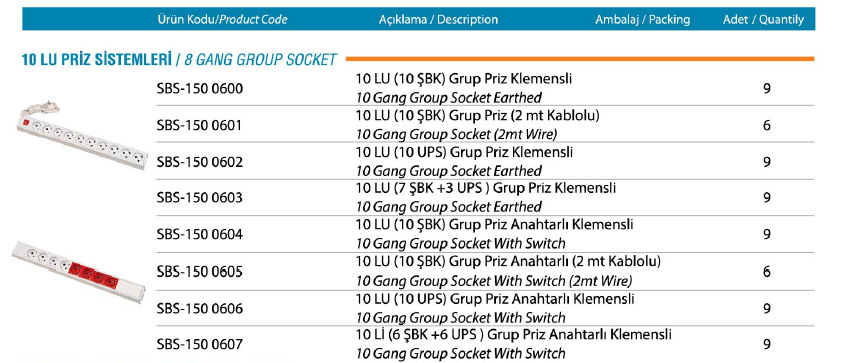Select product code SBS-150 0602
The width and height of the screenshot is (850, 363).
point(199,162)
